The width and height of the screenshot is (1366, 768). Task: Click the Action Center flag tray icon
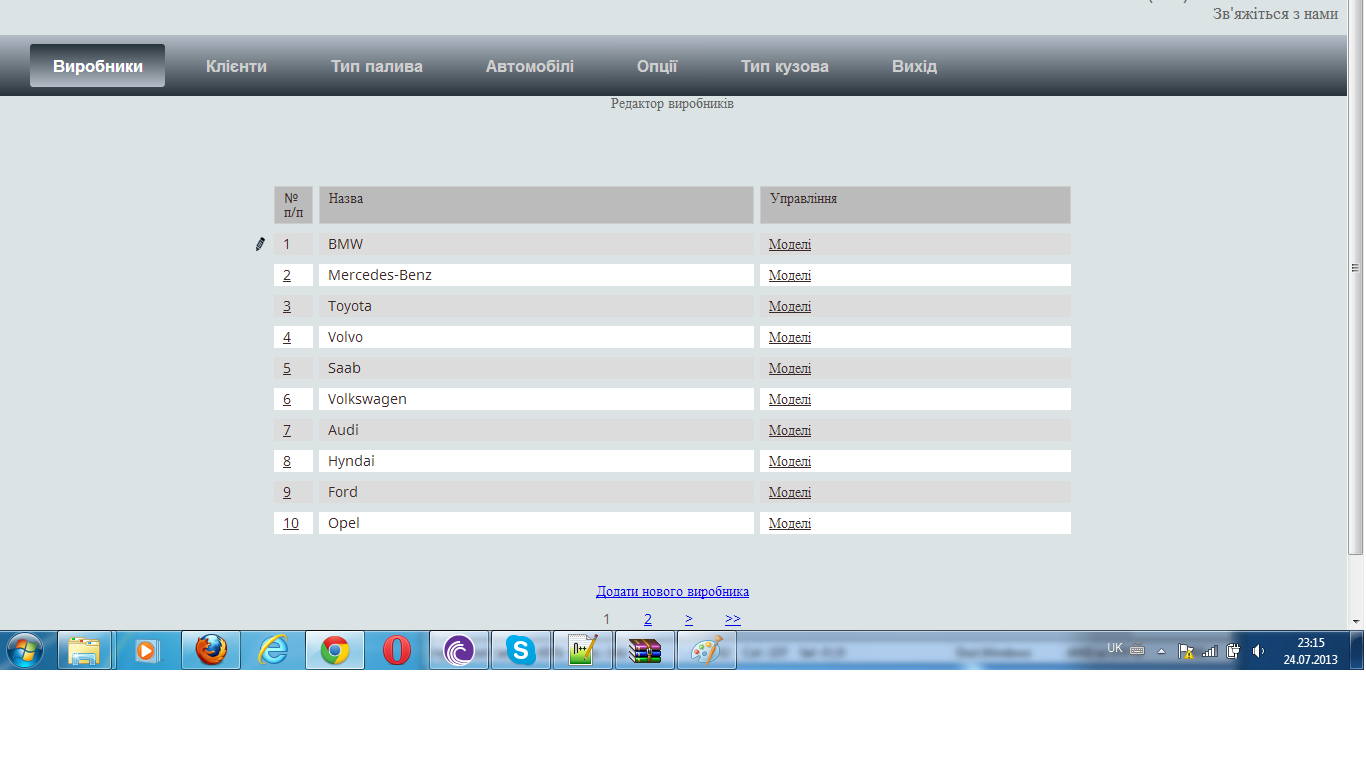tap(1186, 651)
